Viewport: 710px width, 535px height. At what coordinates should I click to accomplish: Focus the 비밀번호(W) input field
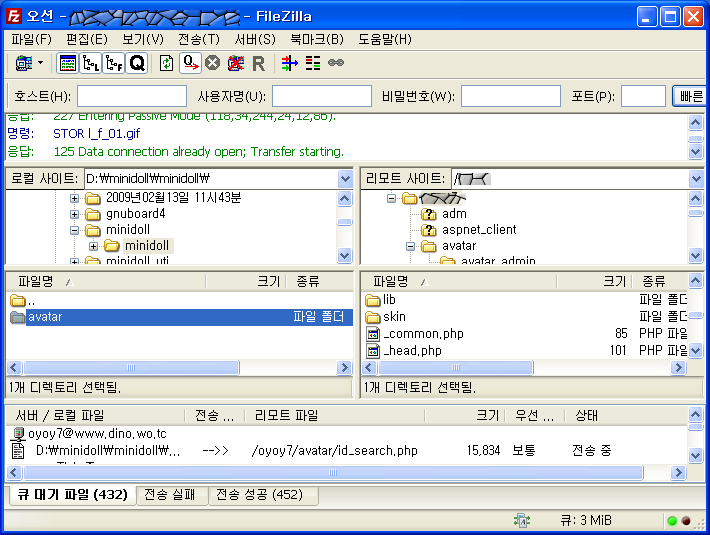[511, 96]
